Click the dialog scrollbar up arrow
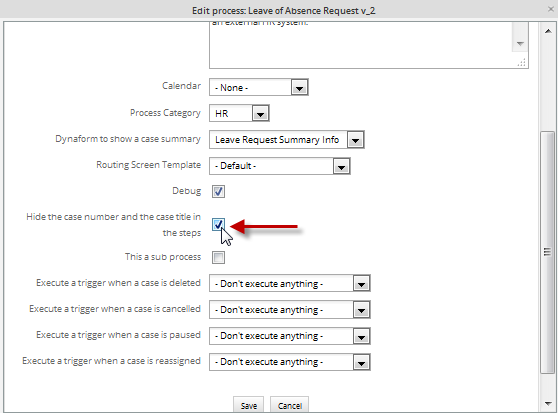The image size is (558, 413). (x=548, y=31)
